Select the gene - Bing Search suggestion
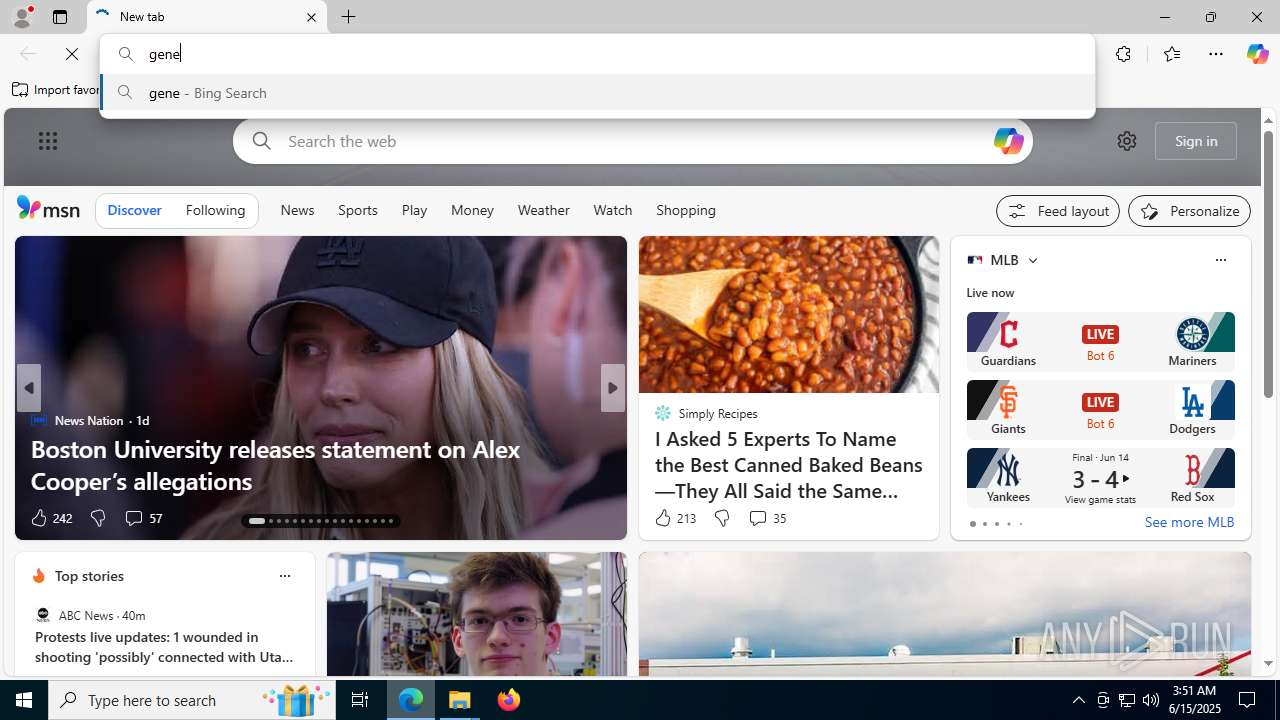The height and width of the screenshot is (720, 1280). click(x=598, y=92)
